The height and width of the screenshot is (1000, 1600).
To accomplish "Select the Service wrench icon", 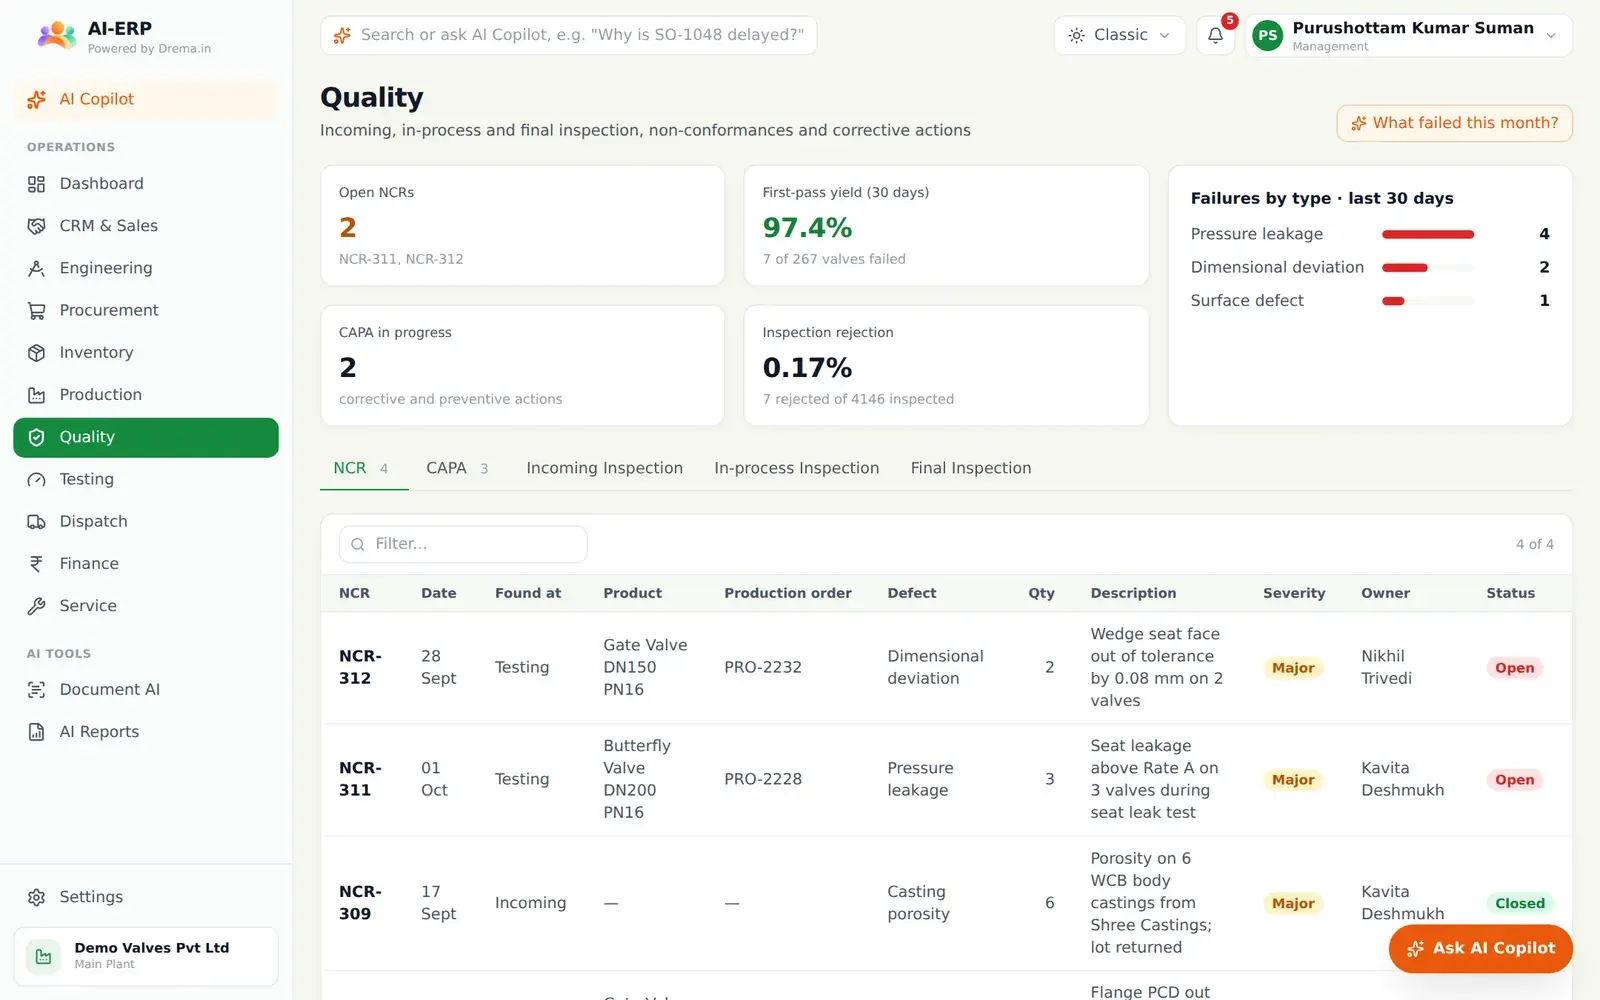I will click(x=37, y=606).
